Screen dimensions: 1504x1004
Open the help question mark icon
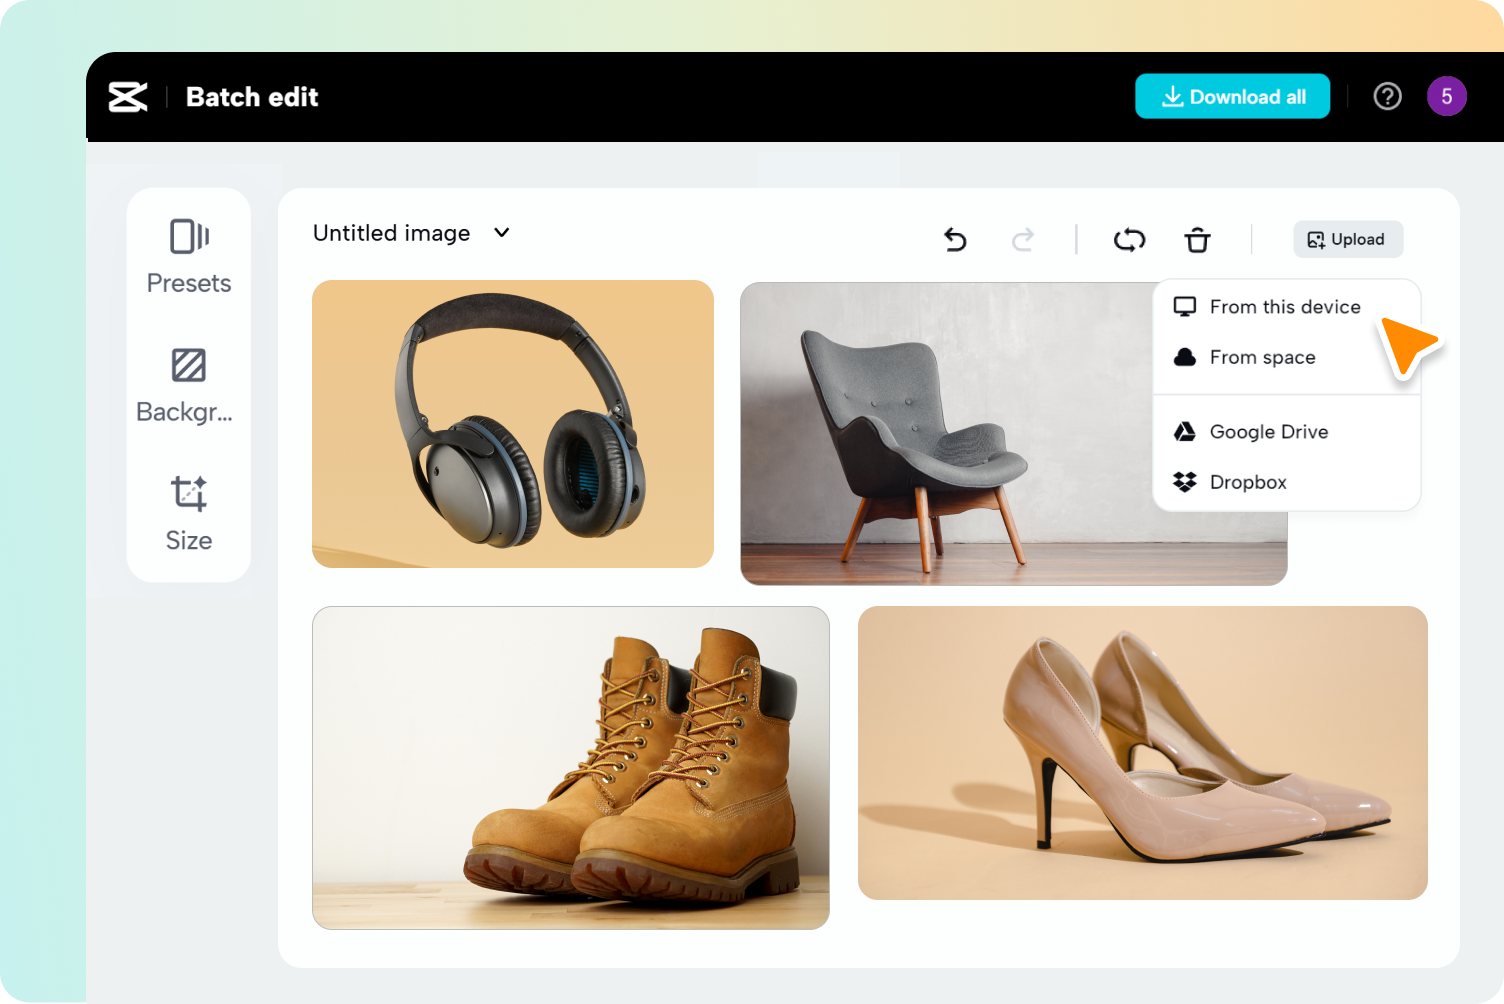pyautogui.click(x=1388, y=96)
